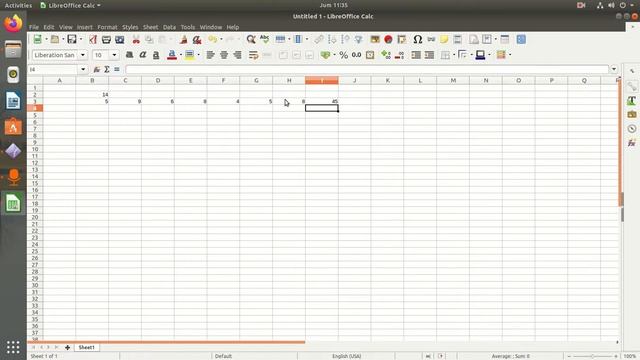Click the yellow Background Color swatch
Screen dimensions: 640x360
(x=189, y=55)
